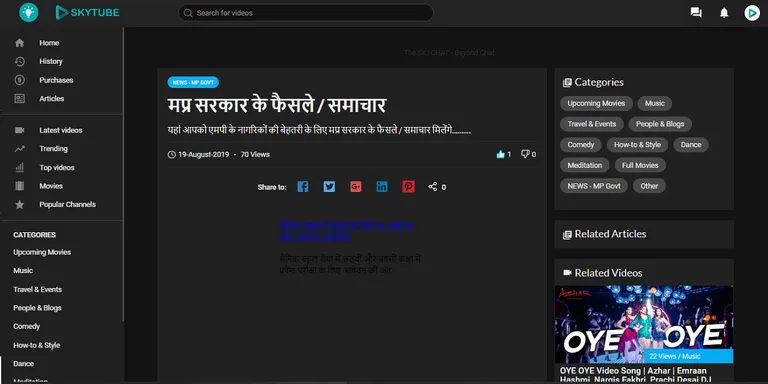
Task: Toggle light mode with the lightbulb icon
Action: (28, 12)
